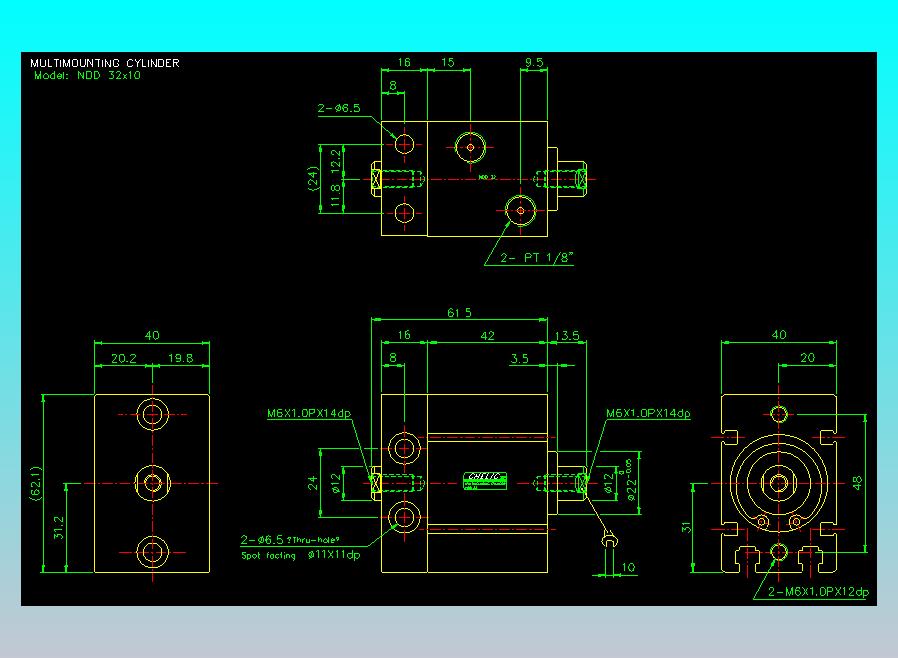The image size is (898, 658).
Task: Click the 15 dimension in top view
Action: (448, 62)
